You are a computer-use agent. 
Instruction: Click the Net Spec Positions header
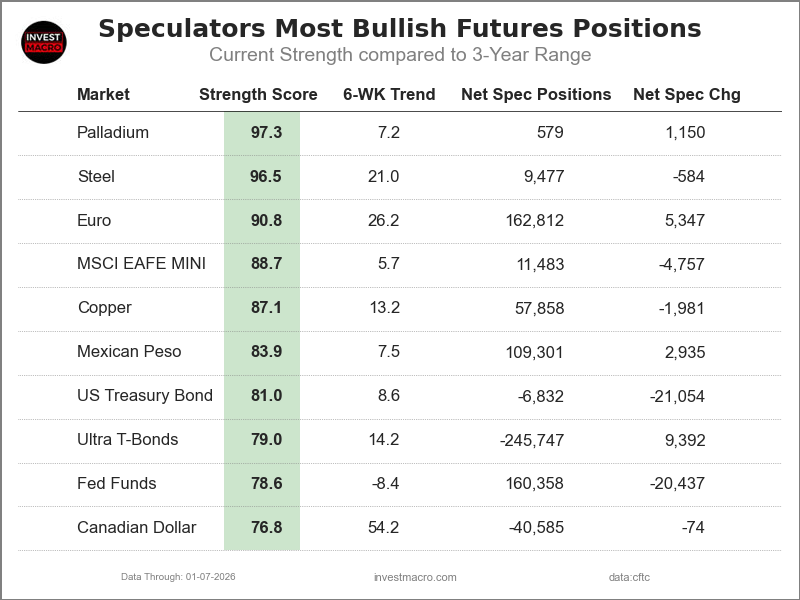pyautogui.click(x=536, y=95)
